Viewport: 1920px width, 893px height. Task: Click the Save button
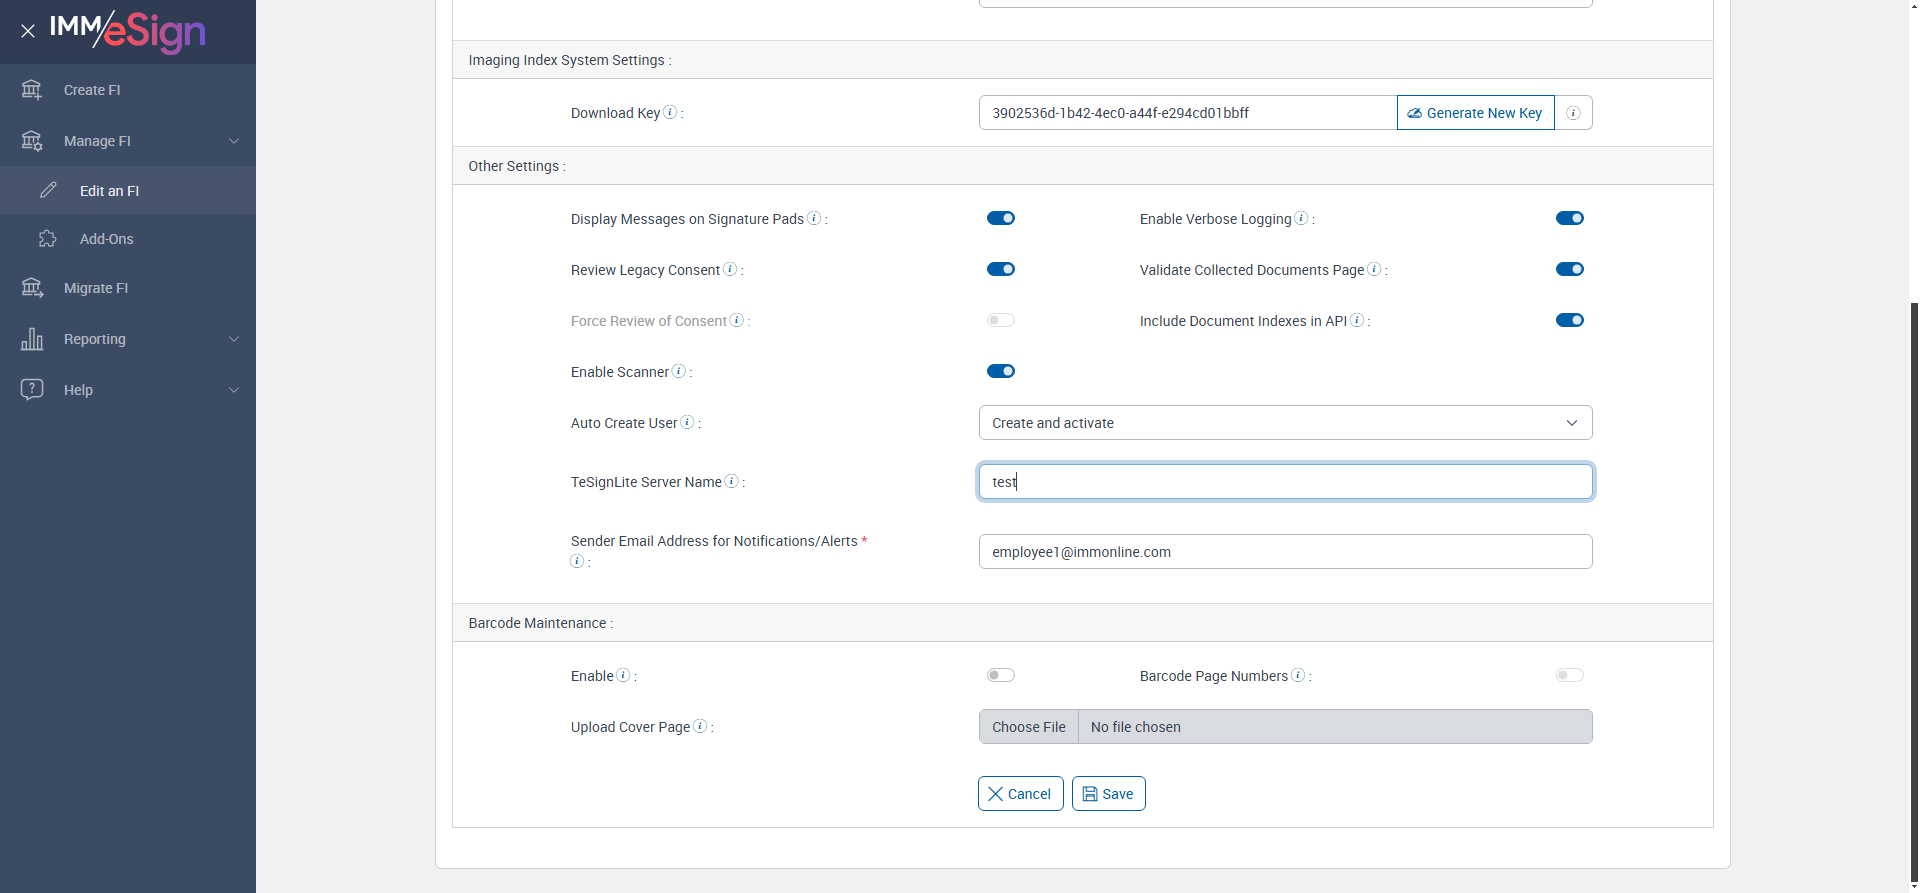[x=1108, y=794]
